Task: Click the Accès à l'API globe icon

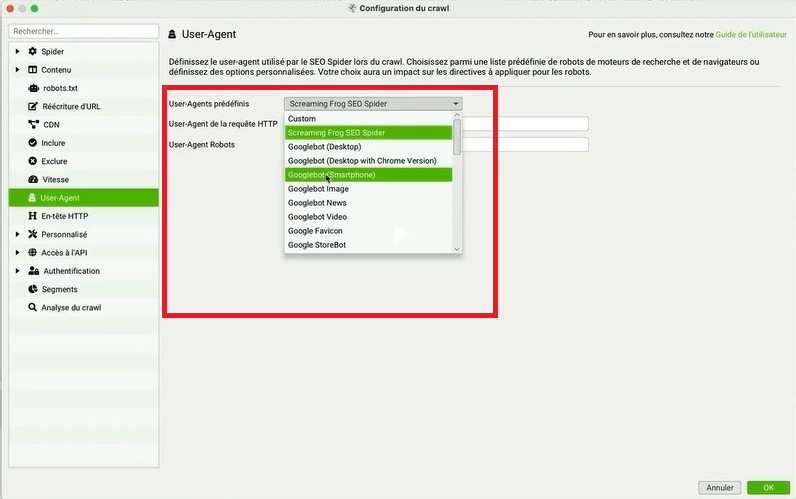Action: coord(32,252)
